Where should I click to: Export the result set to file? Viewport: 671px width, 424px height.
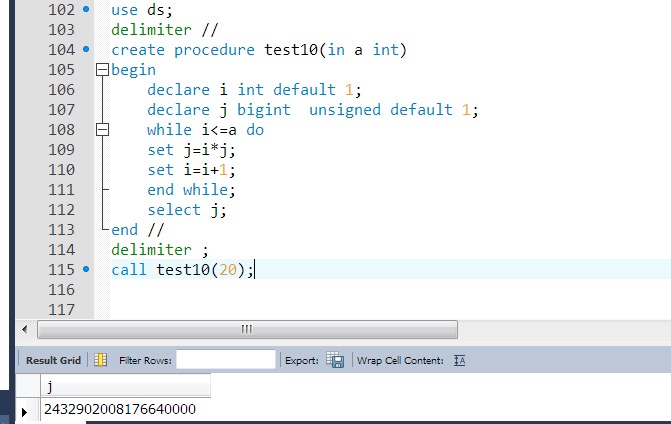tap(335, 360)
